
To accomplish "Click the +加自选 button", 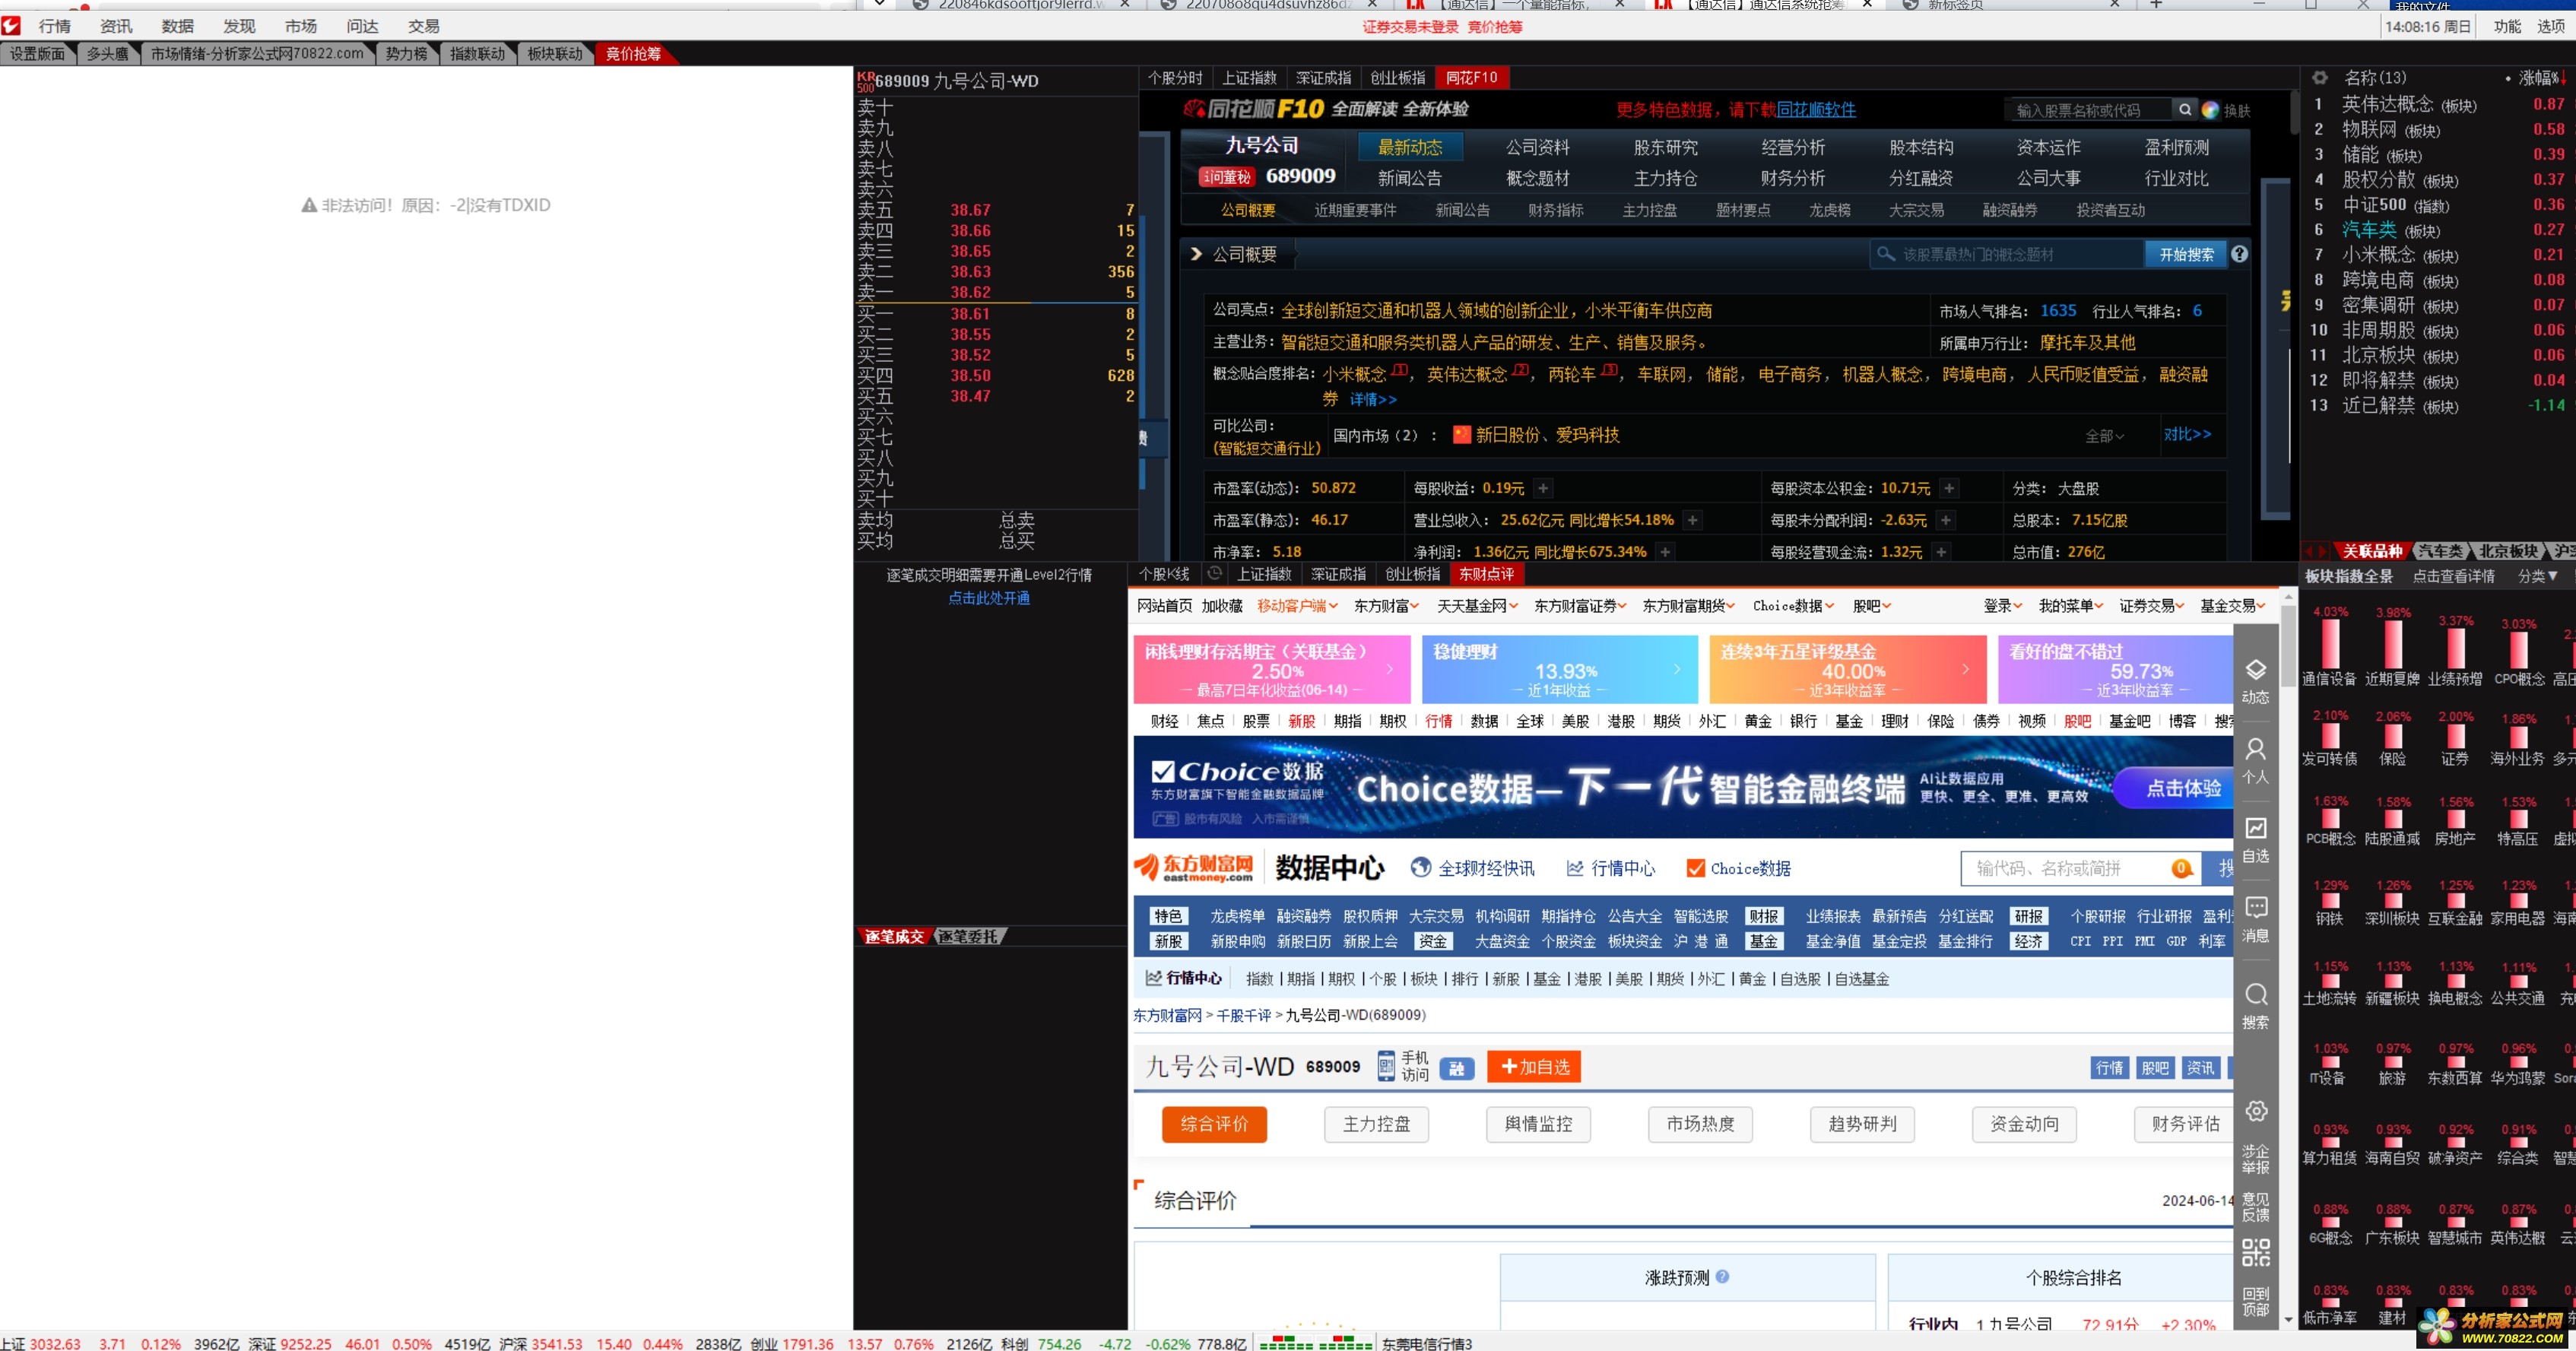I will pyautogui.click(x=1534, y=1067).
